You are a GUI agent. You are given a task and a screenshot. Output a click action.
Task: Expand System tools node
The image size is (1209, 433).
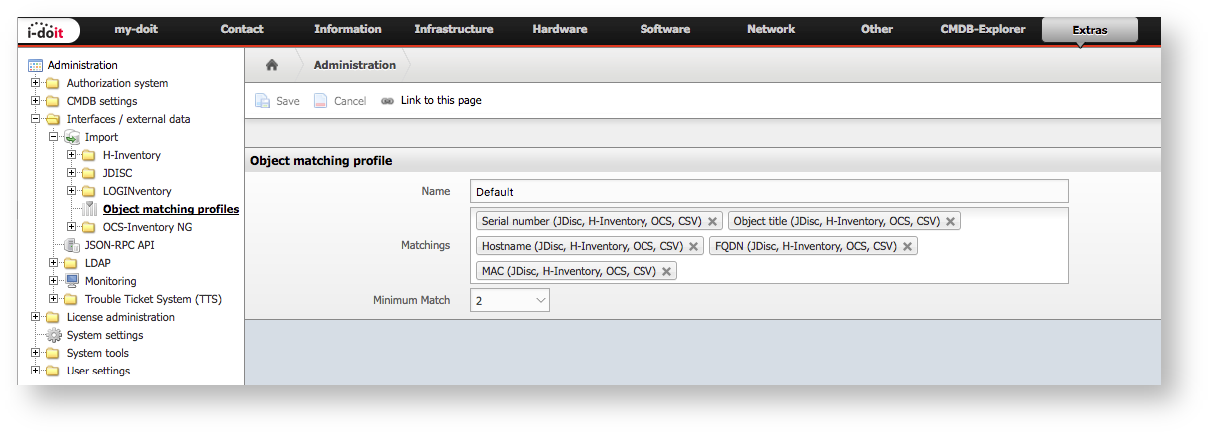(36, 353)
